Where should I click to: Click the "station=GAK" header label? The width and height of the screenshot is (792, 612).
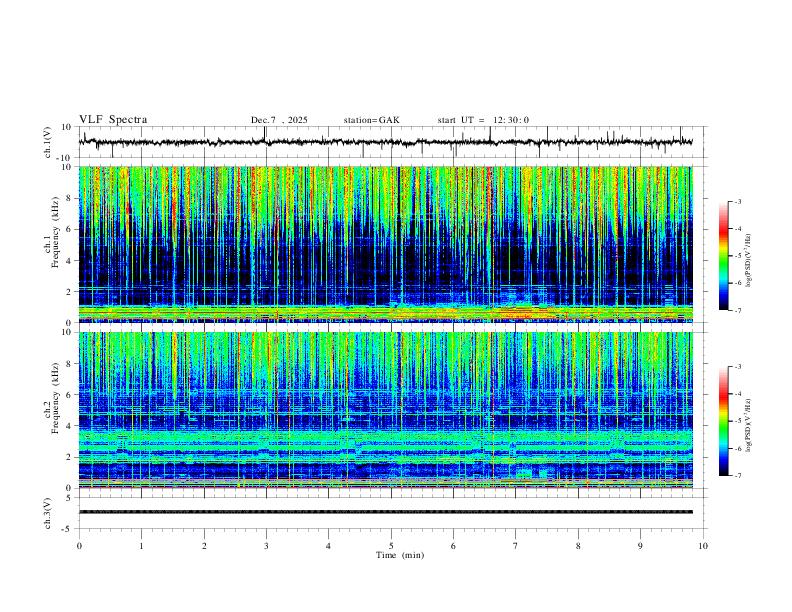click(371, 120)
